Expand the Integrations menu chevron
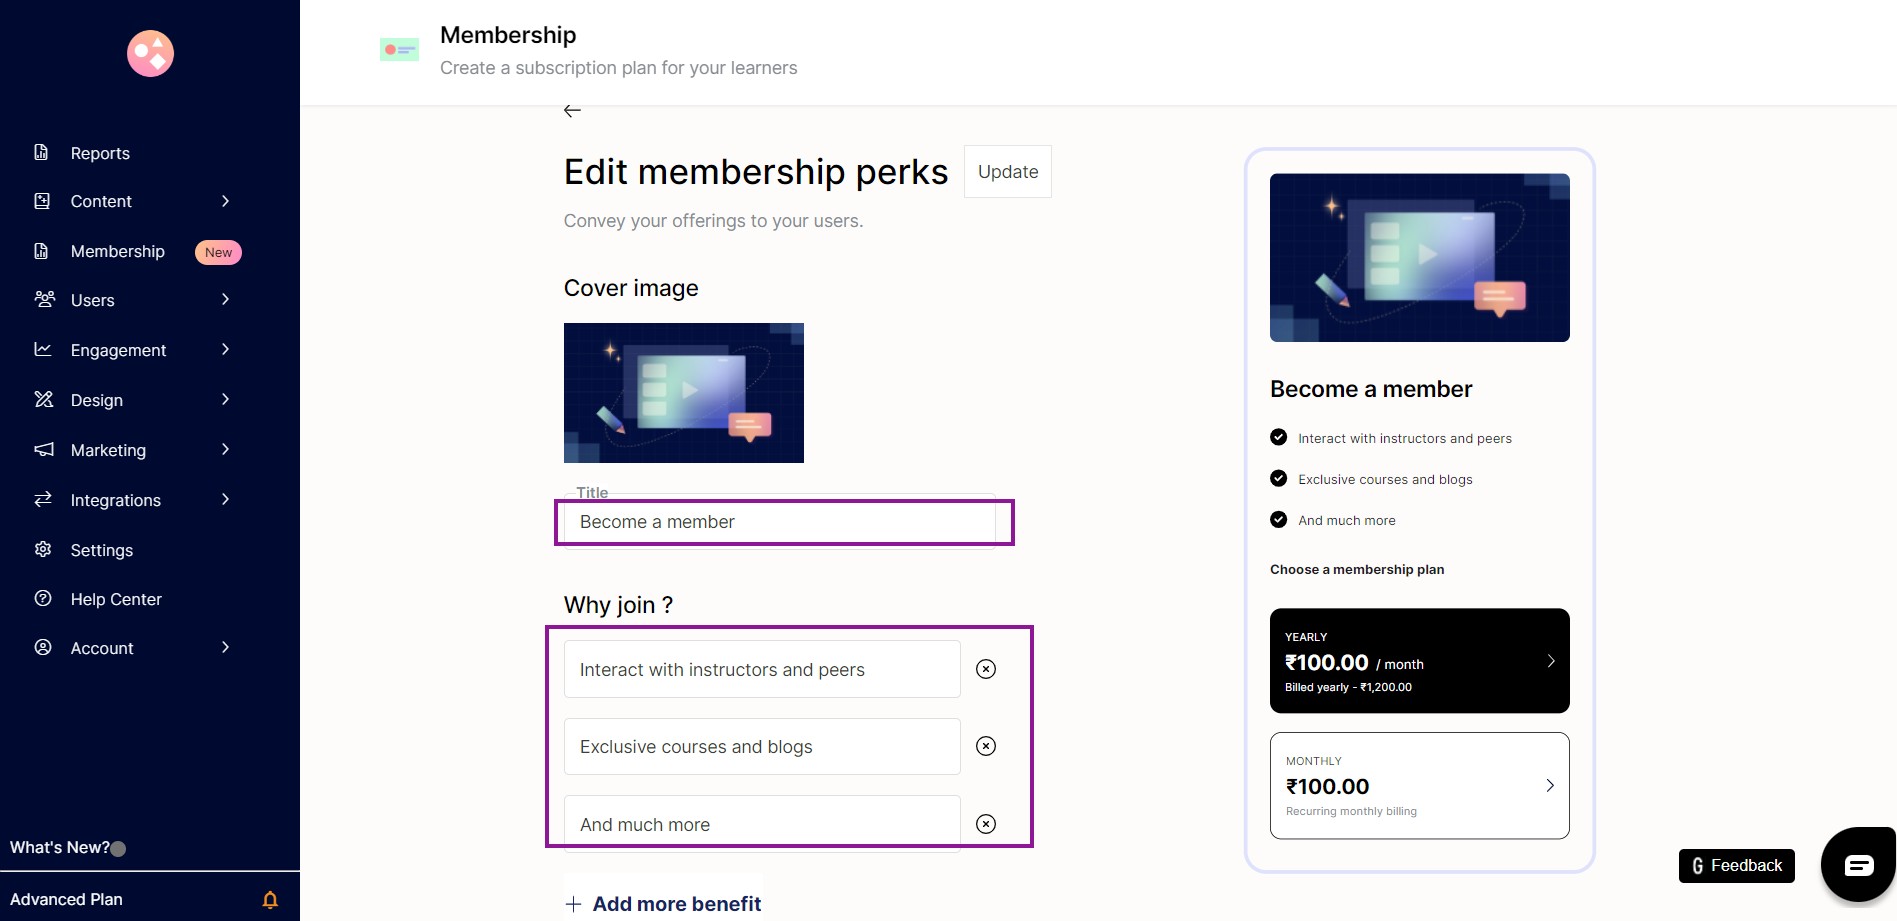 pyautogui.click(x=226, y=499)
